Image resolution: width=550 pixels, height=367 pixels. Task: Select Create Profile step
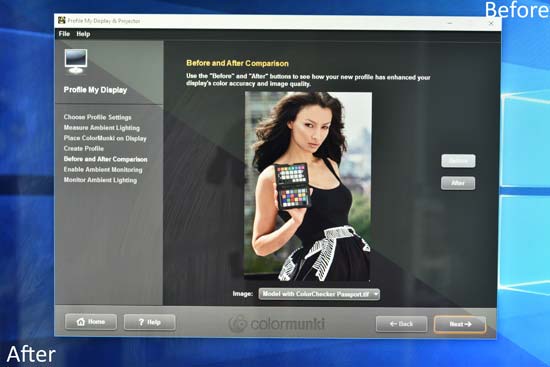(83, 148)
